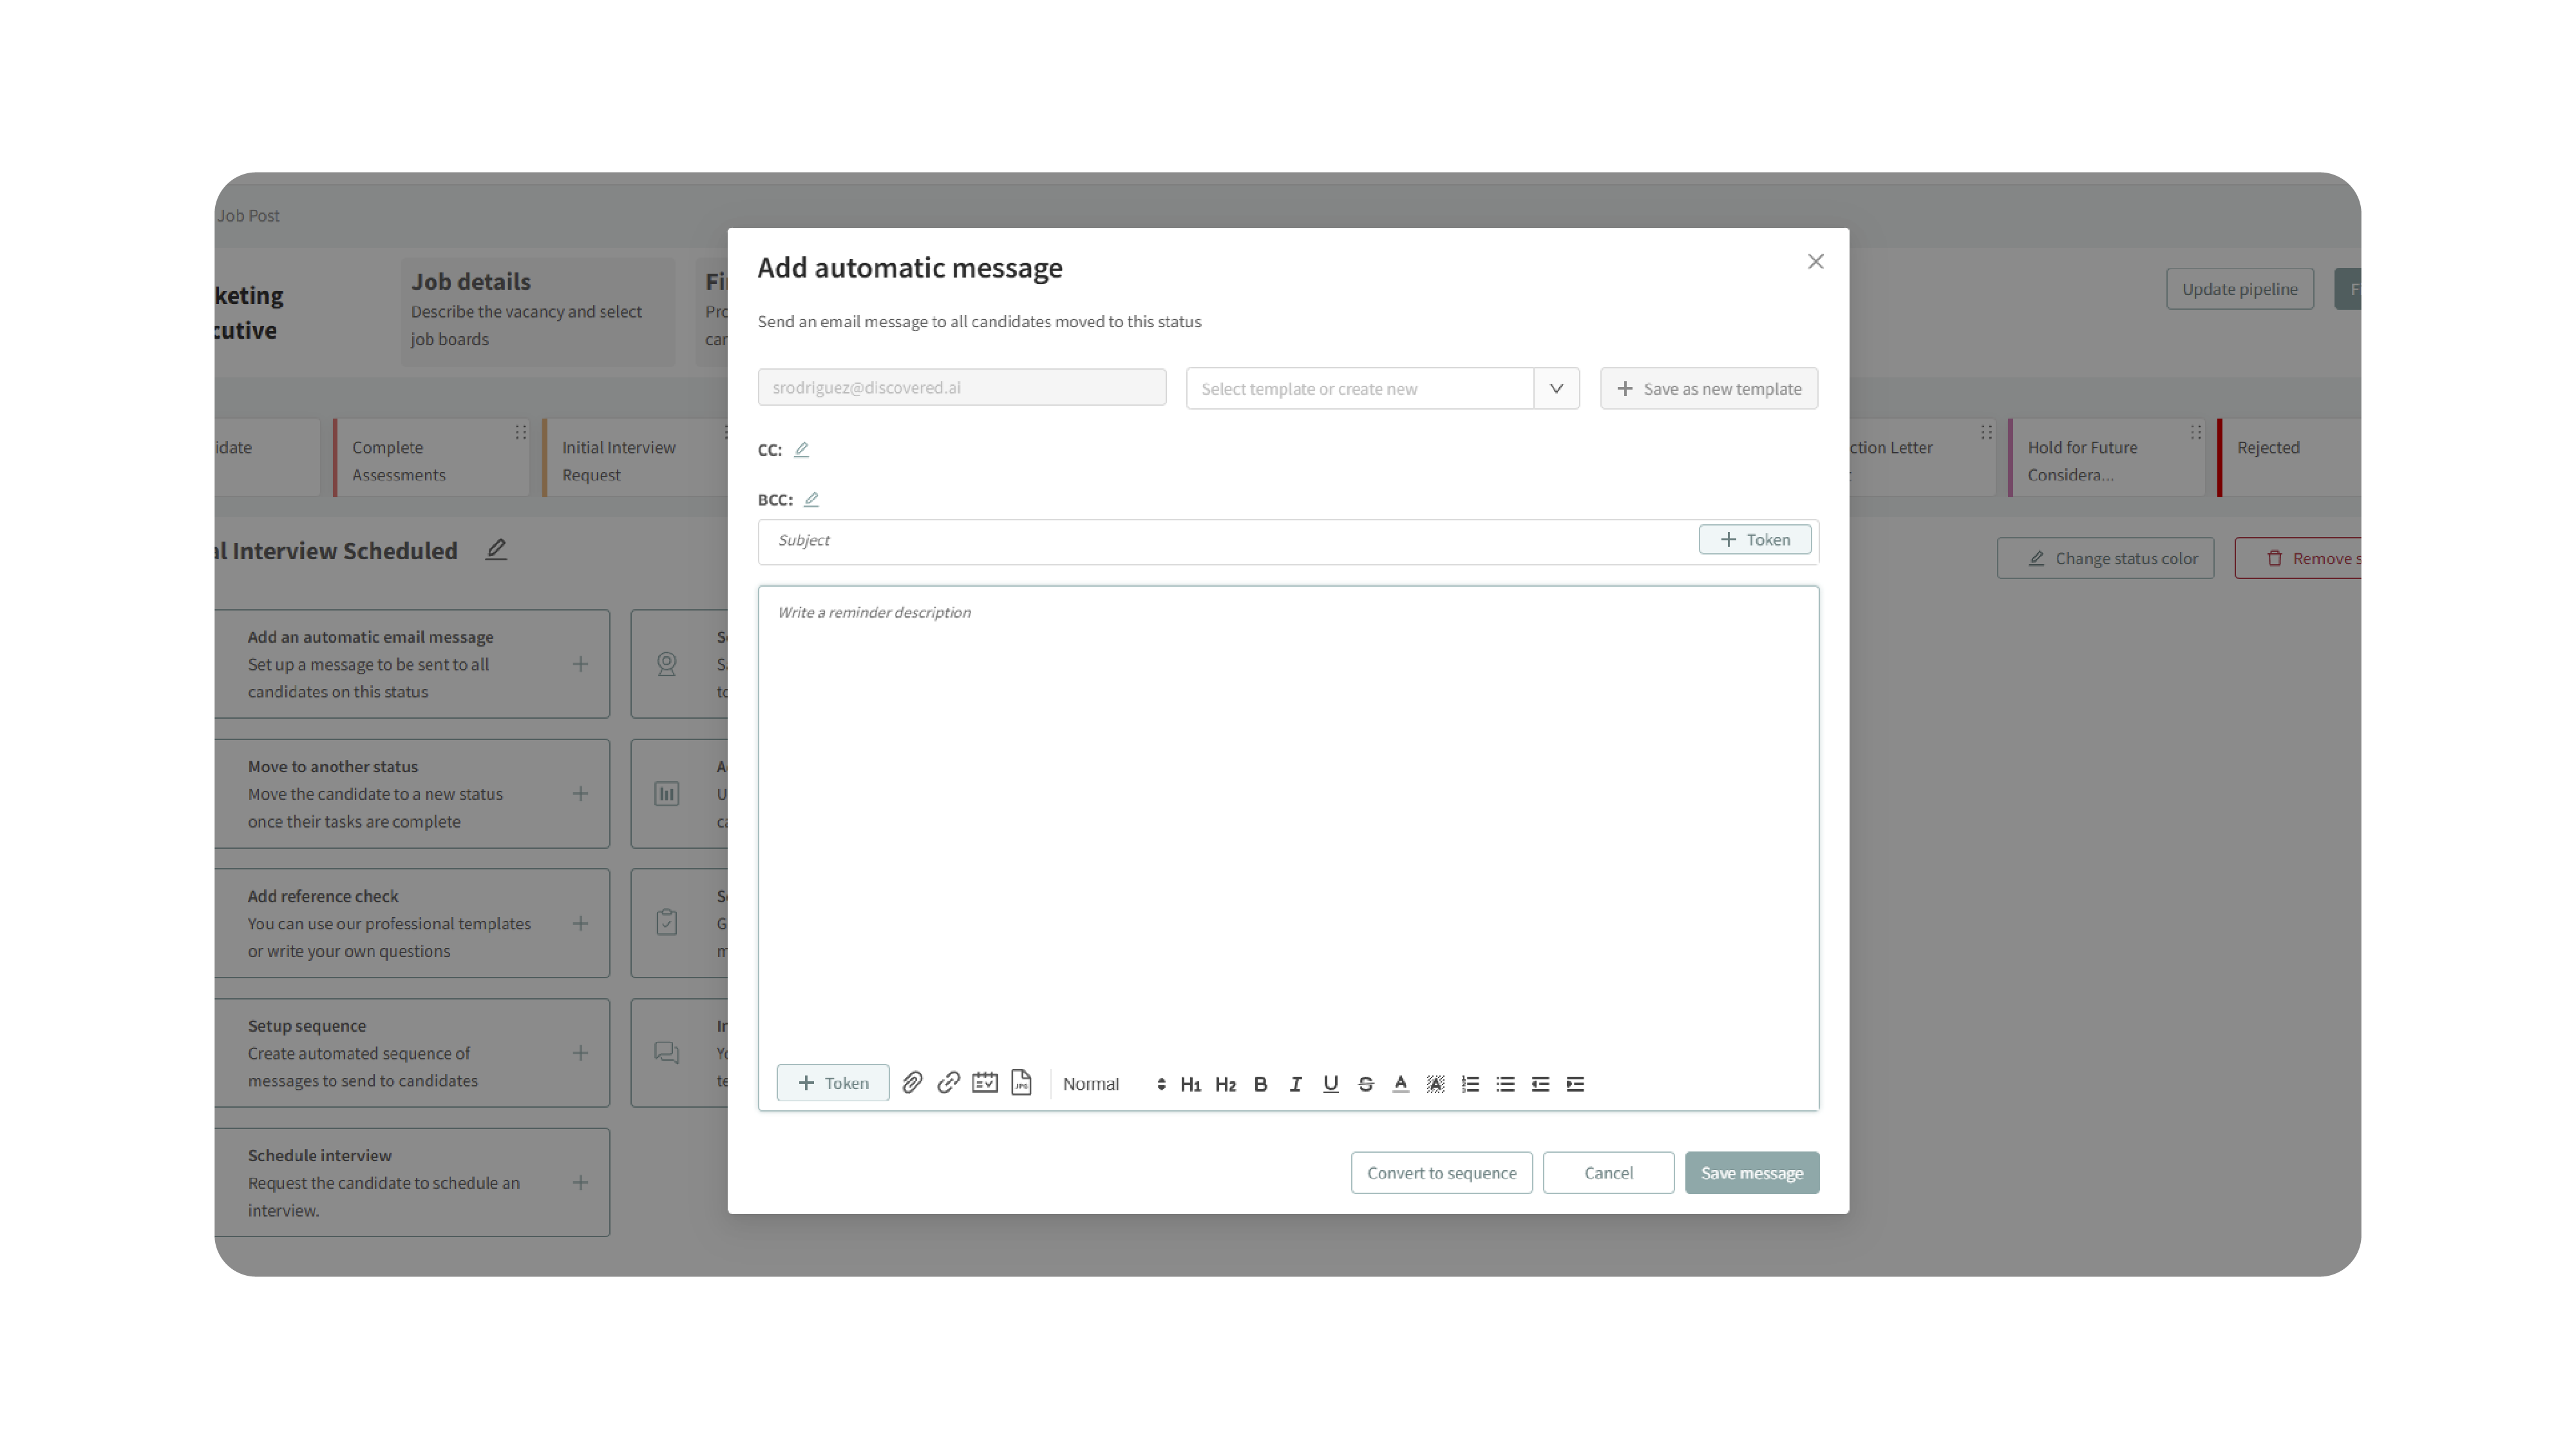Toggle italic text formatting

coord(1295,1084)
